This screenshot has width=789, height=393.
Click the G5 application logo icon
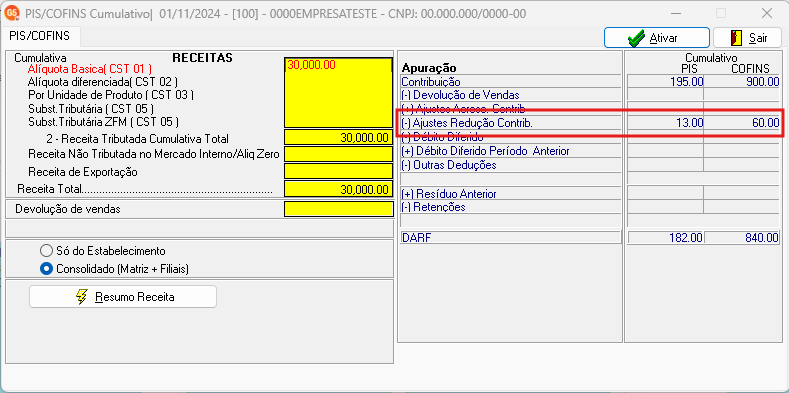(x=11, y=14)
